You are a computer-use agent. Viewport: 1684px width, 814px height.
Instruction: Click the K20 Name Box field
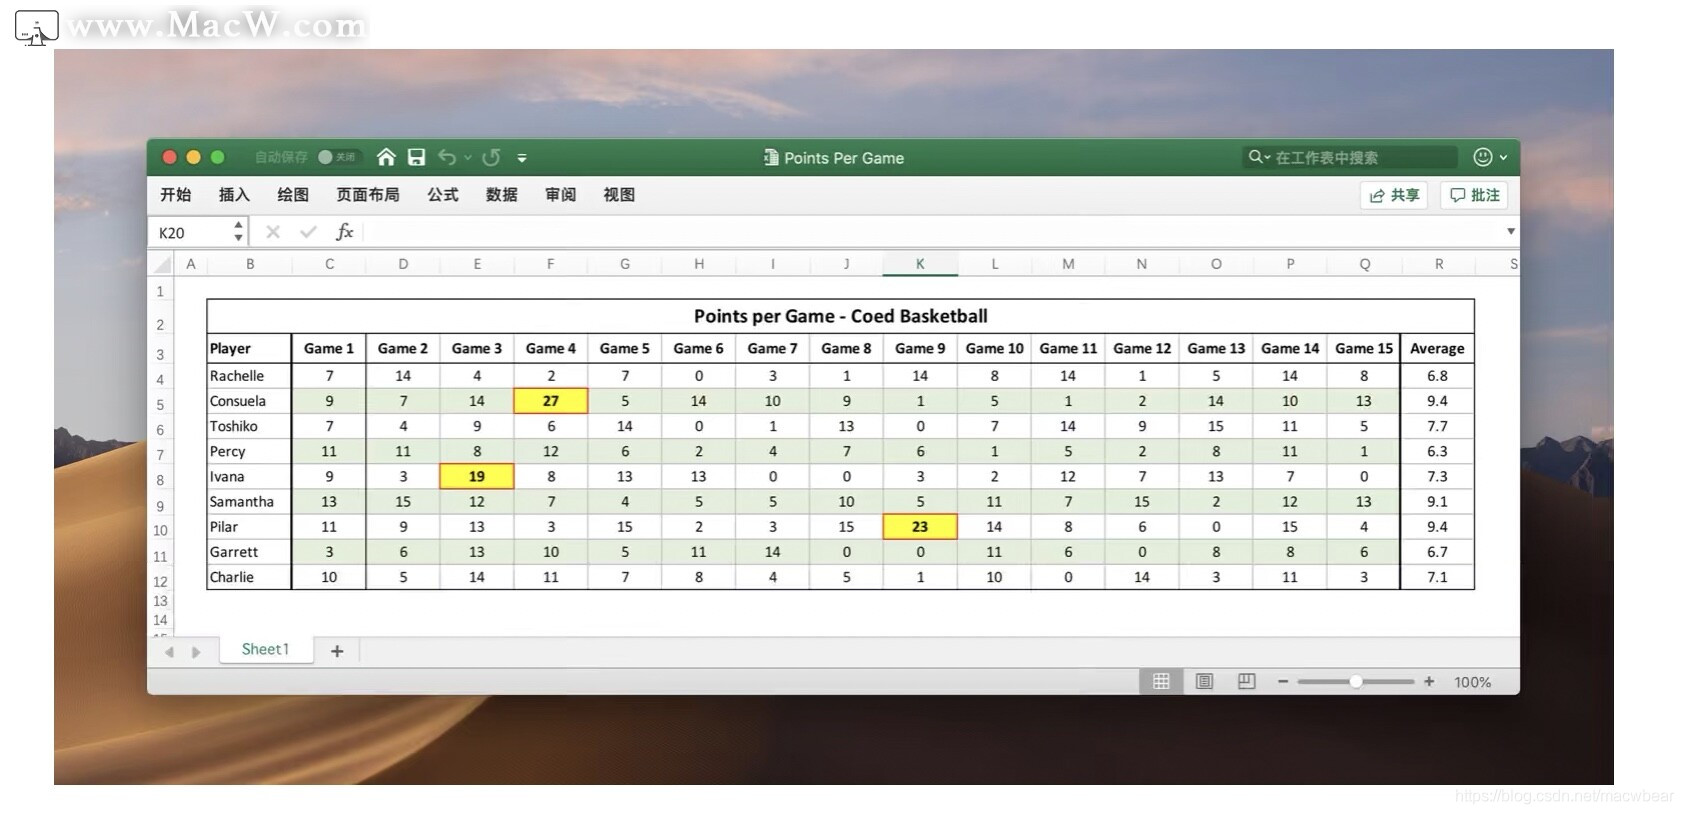[x=191, y=232]
